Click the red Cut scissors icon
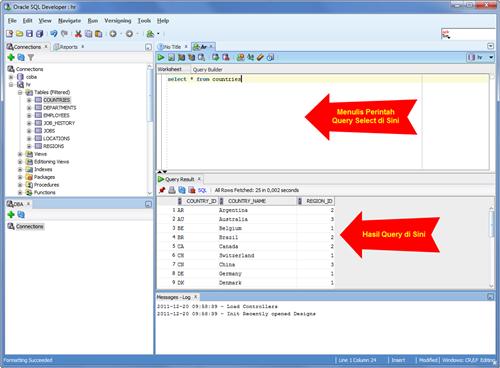The image size is (500, 368). point(78,34)
